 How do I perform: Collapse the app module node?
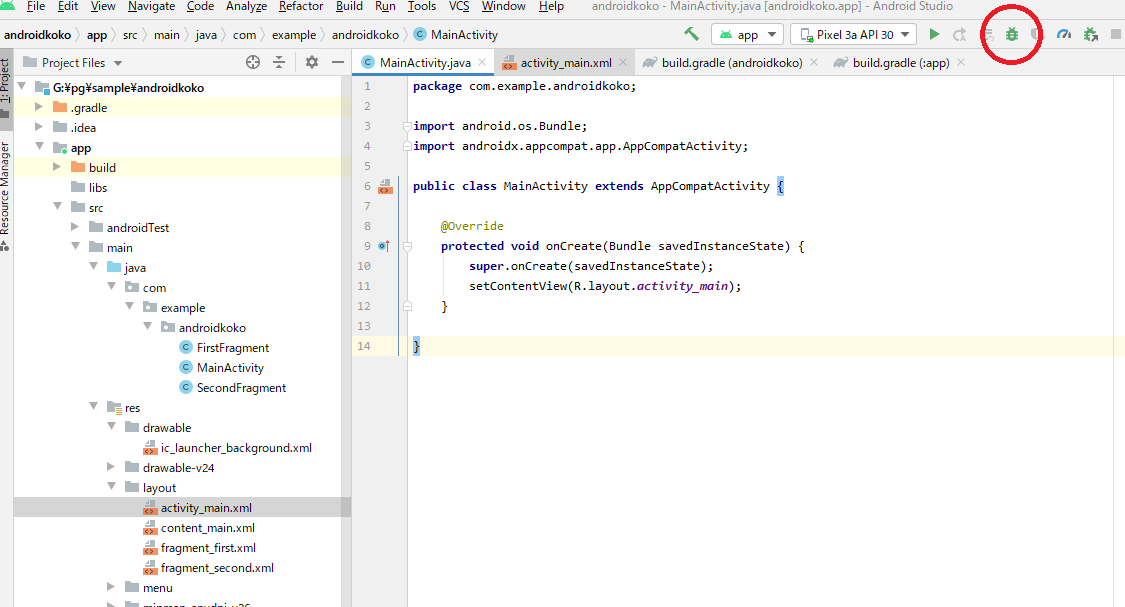point(39,146)
